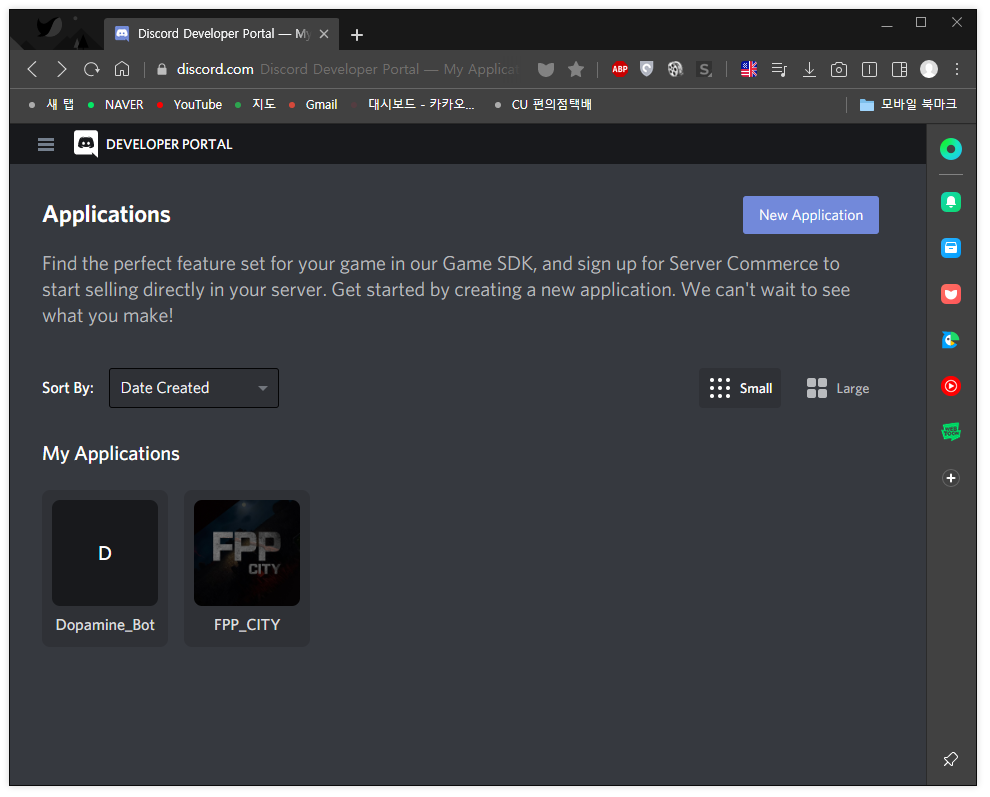Open the Dopamine_Bot application card

click(x=105, y=568)
